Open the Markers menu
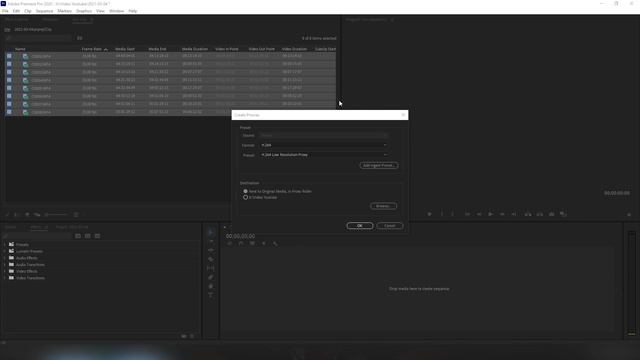640x360 pixels. (x=64, y=11)
